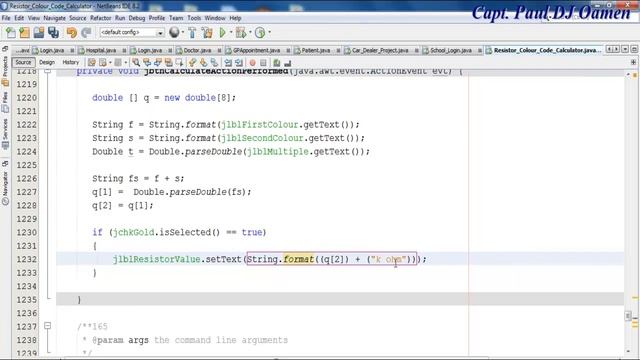This screenshot has height=360, width=640.
Task: Run the project with the green play icon
Action: pyautogui.click(x=222, y=33)
